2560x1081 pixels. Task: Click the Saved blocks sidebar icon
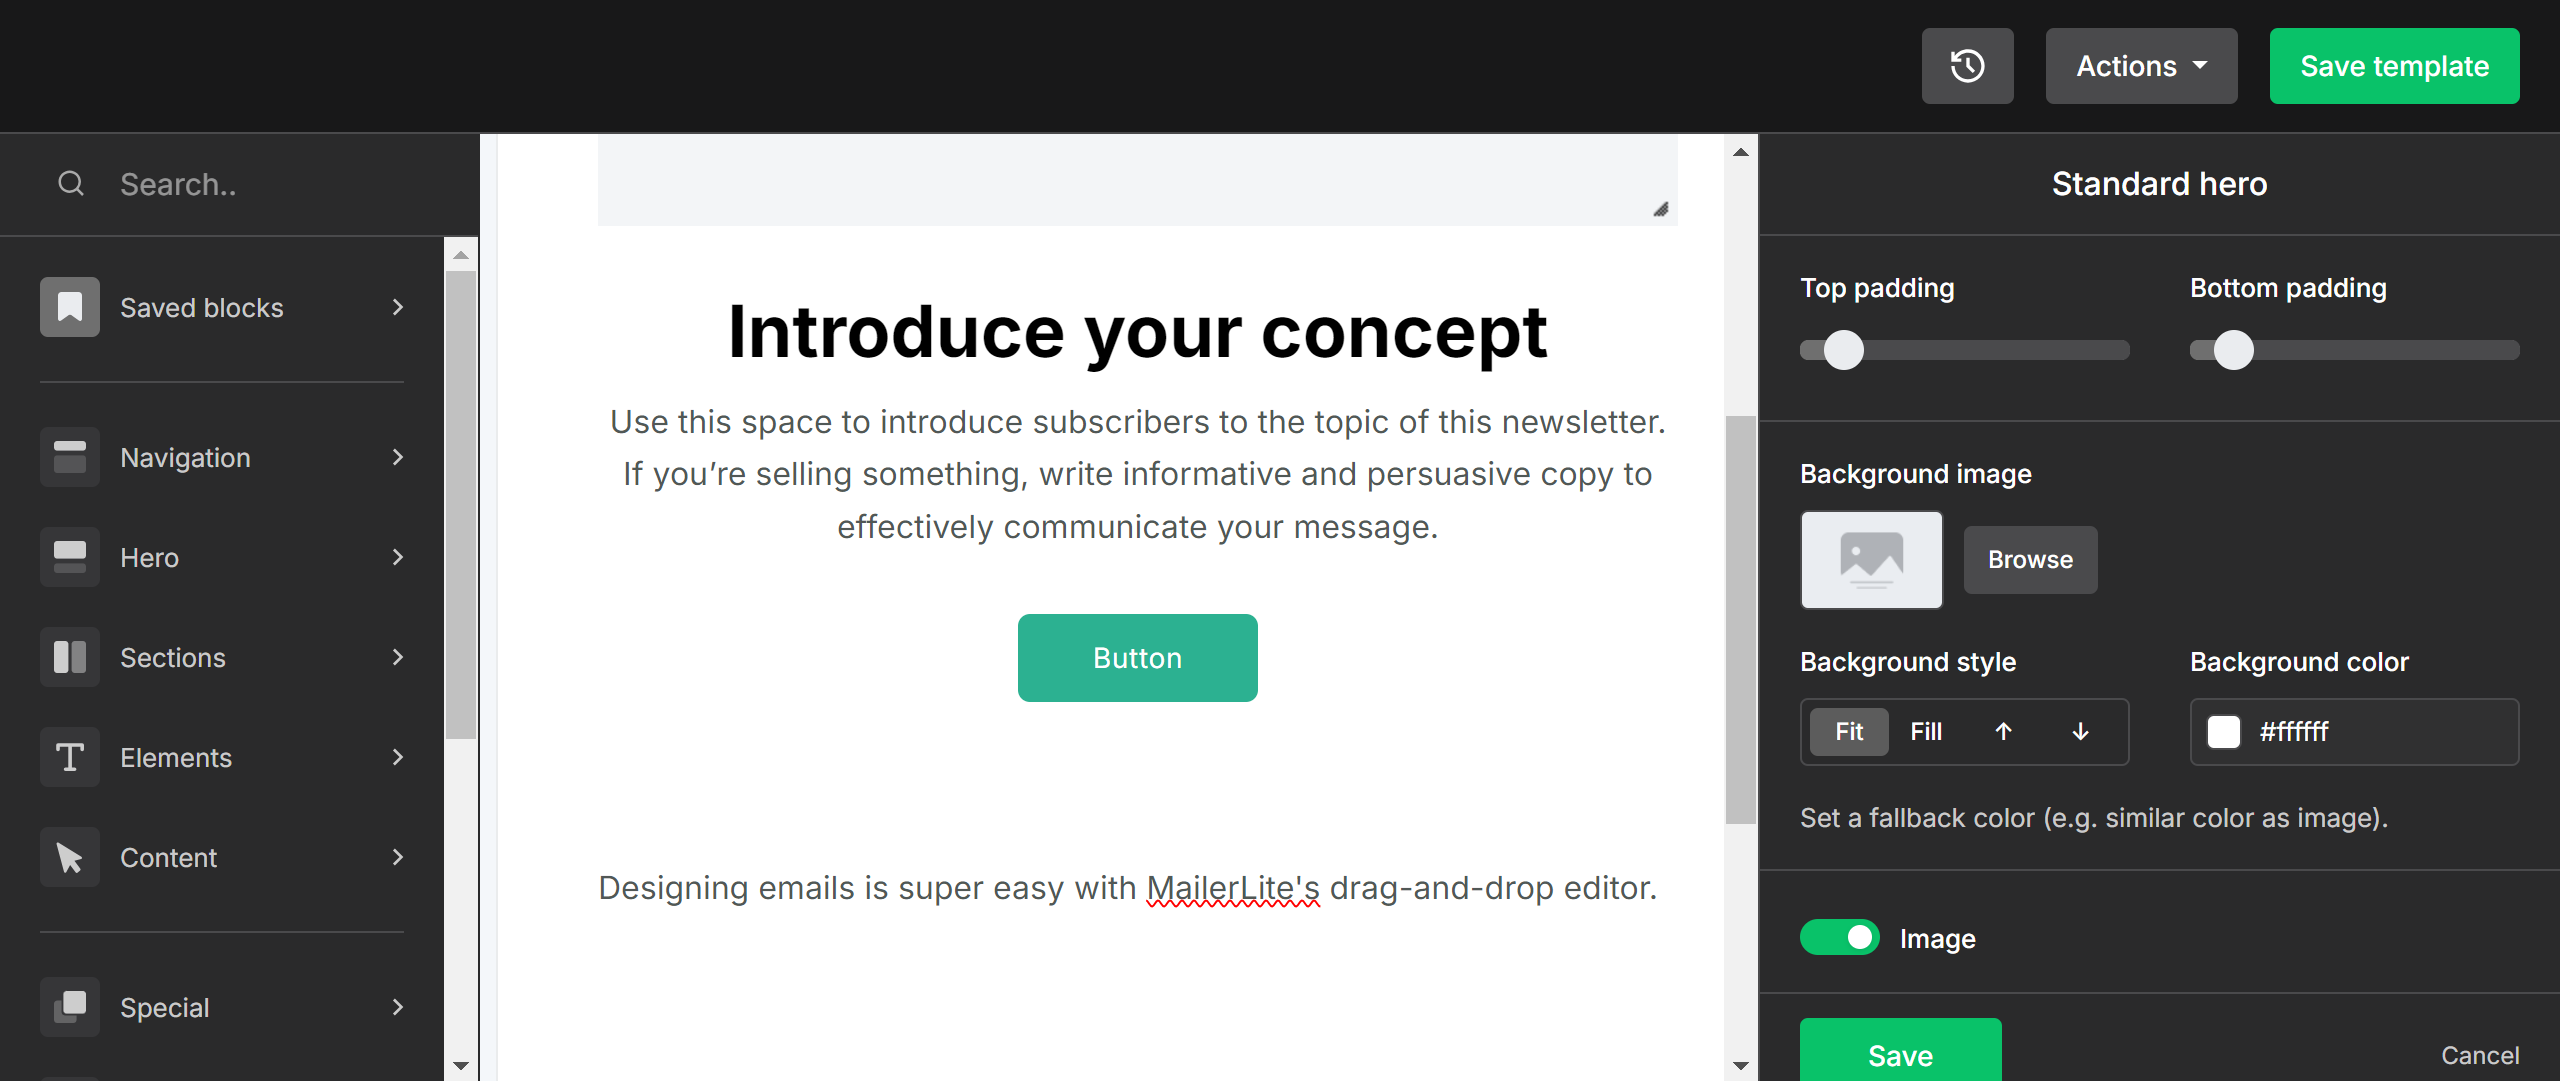coord(69,309)
